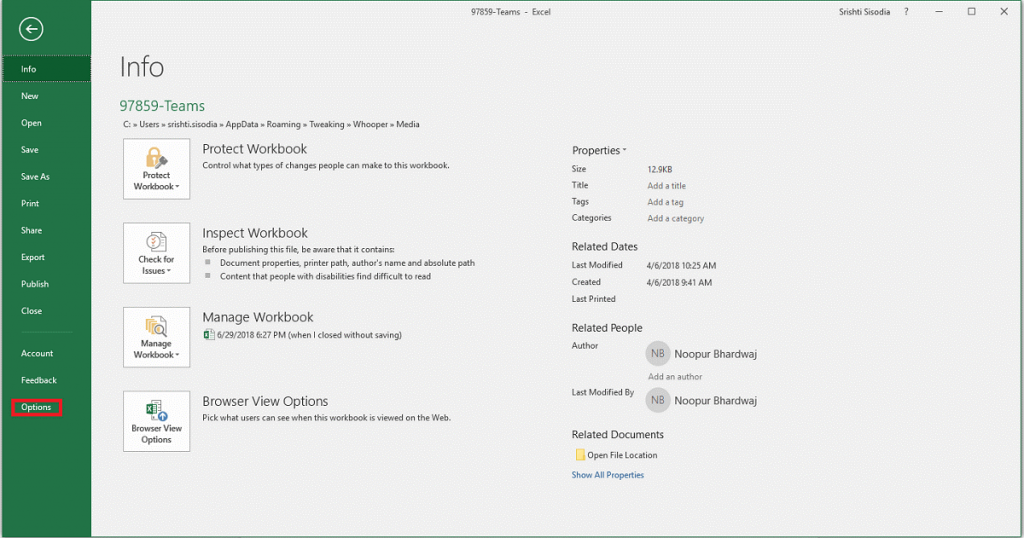
Task: Click the Add a title field
Action: click(x=667, y=185)
